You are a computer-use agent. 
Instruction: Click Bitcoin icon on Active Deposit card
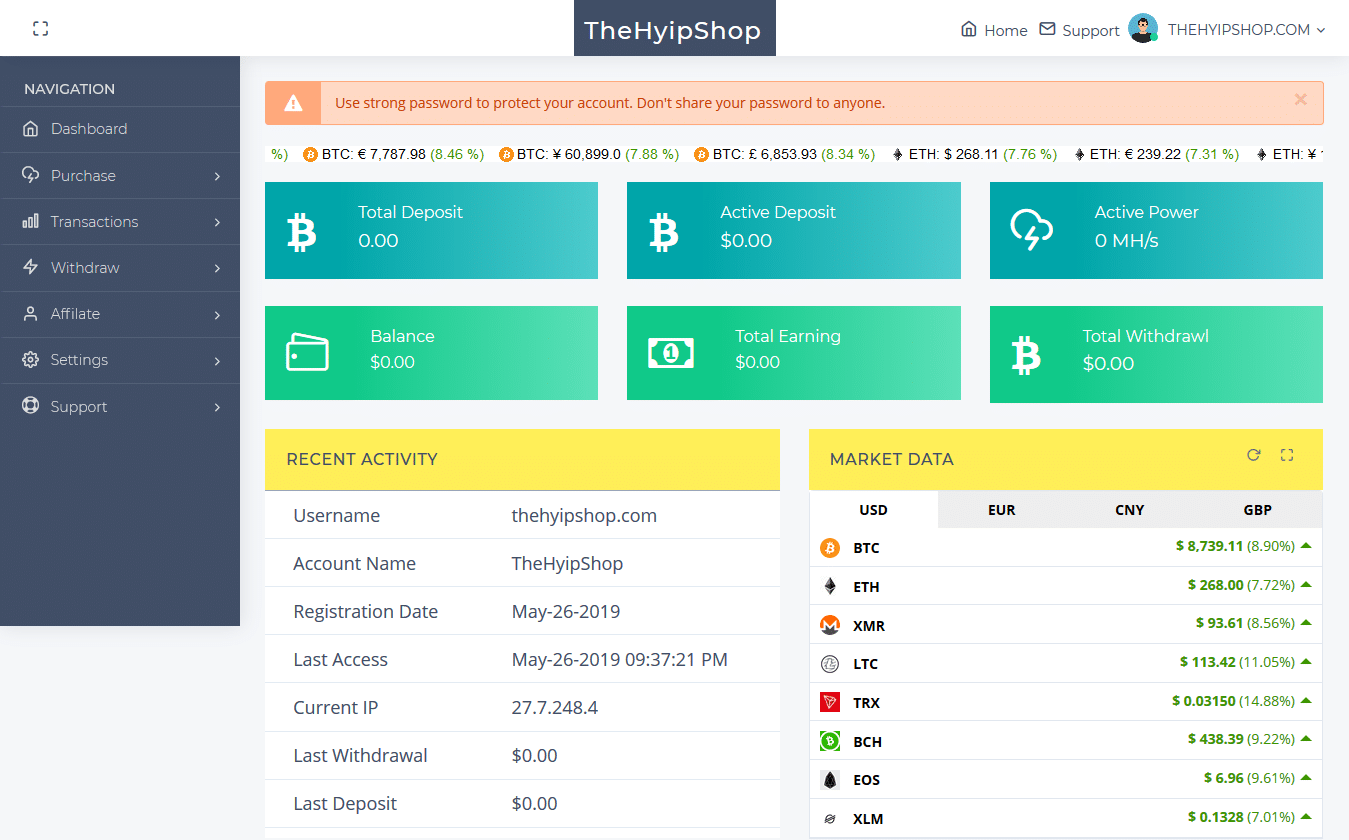(663, 231)
